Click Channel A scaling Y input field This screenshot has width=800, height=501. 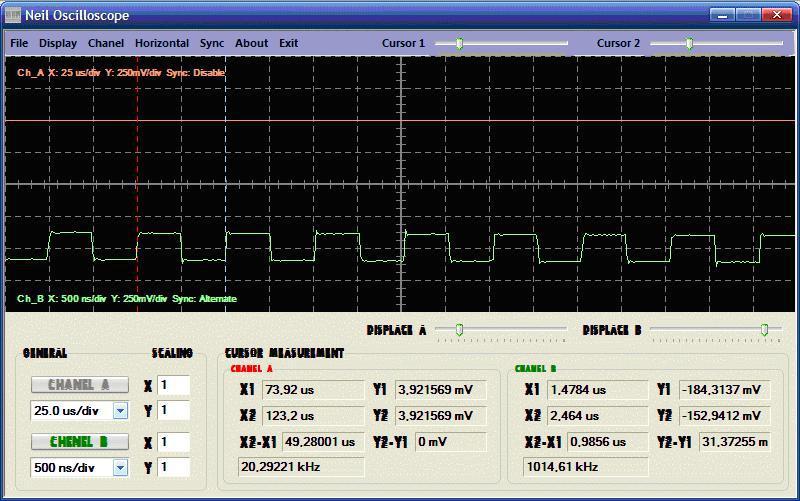(x=173, y=411)
